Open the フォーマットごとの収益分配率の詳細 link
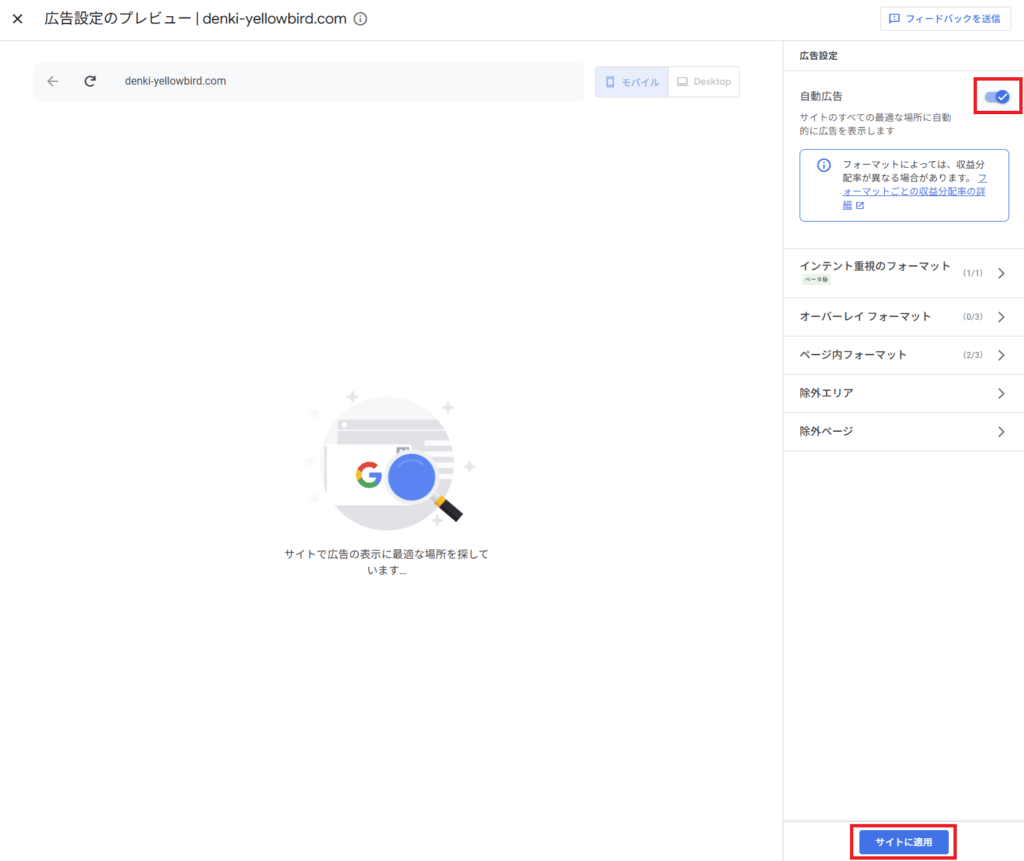This screenshot has height=861, width=1024. 914,191
